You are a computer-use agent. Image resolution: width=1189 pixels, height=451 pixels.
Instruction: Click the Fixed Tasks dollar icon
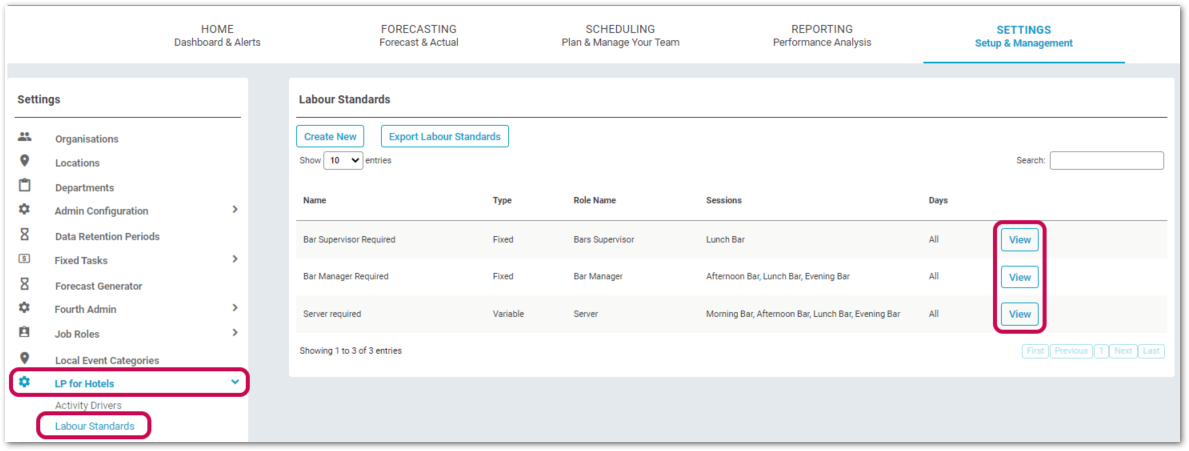coord(24,258)
